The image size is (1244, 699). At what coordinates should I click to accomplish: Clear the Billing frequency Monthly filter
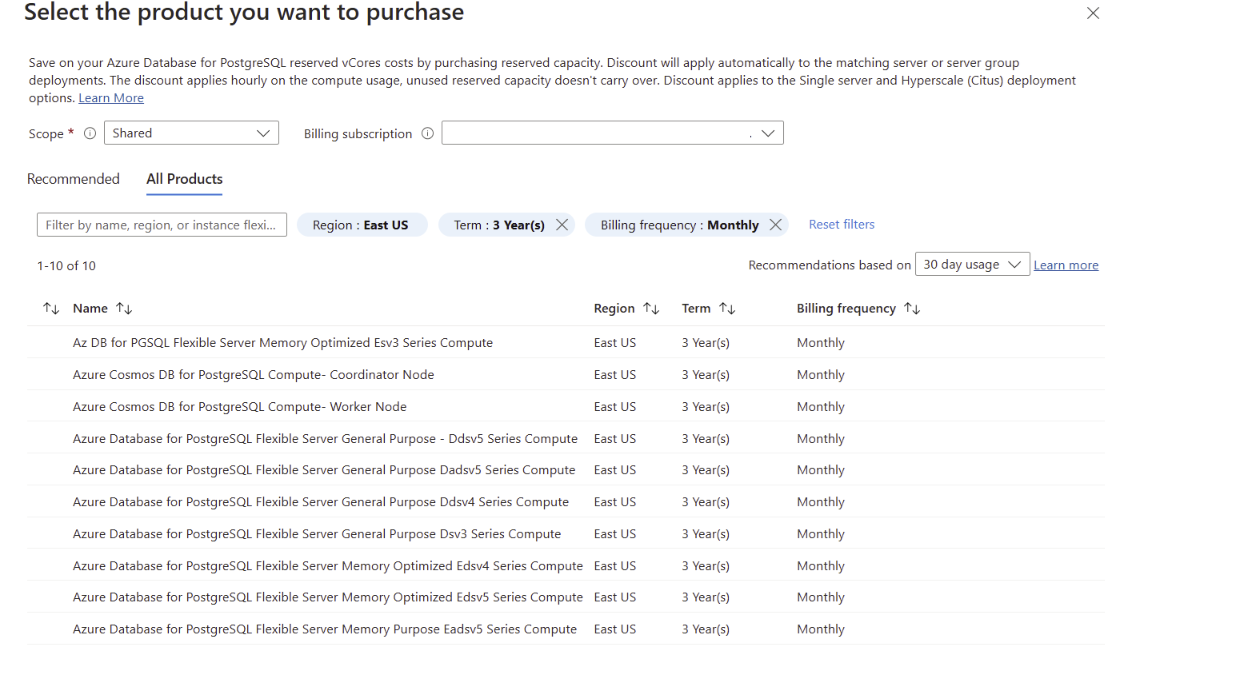(x=775, y=224)
